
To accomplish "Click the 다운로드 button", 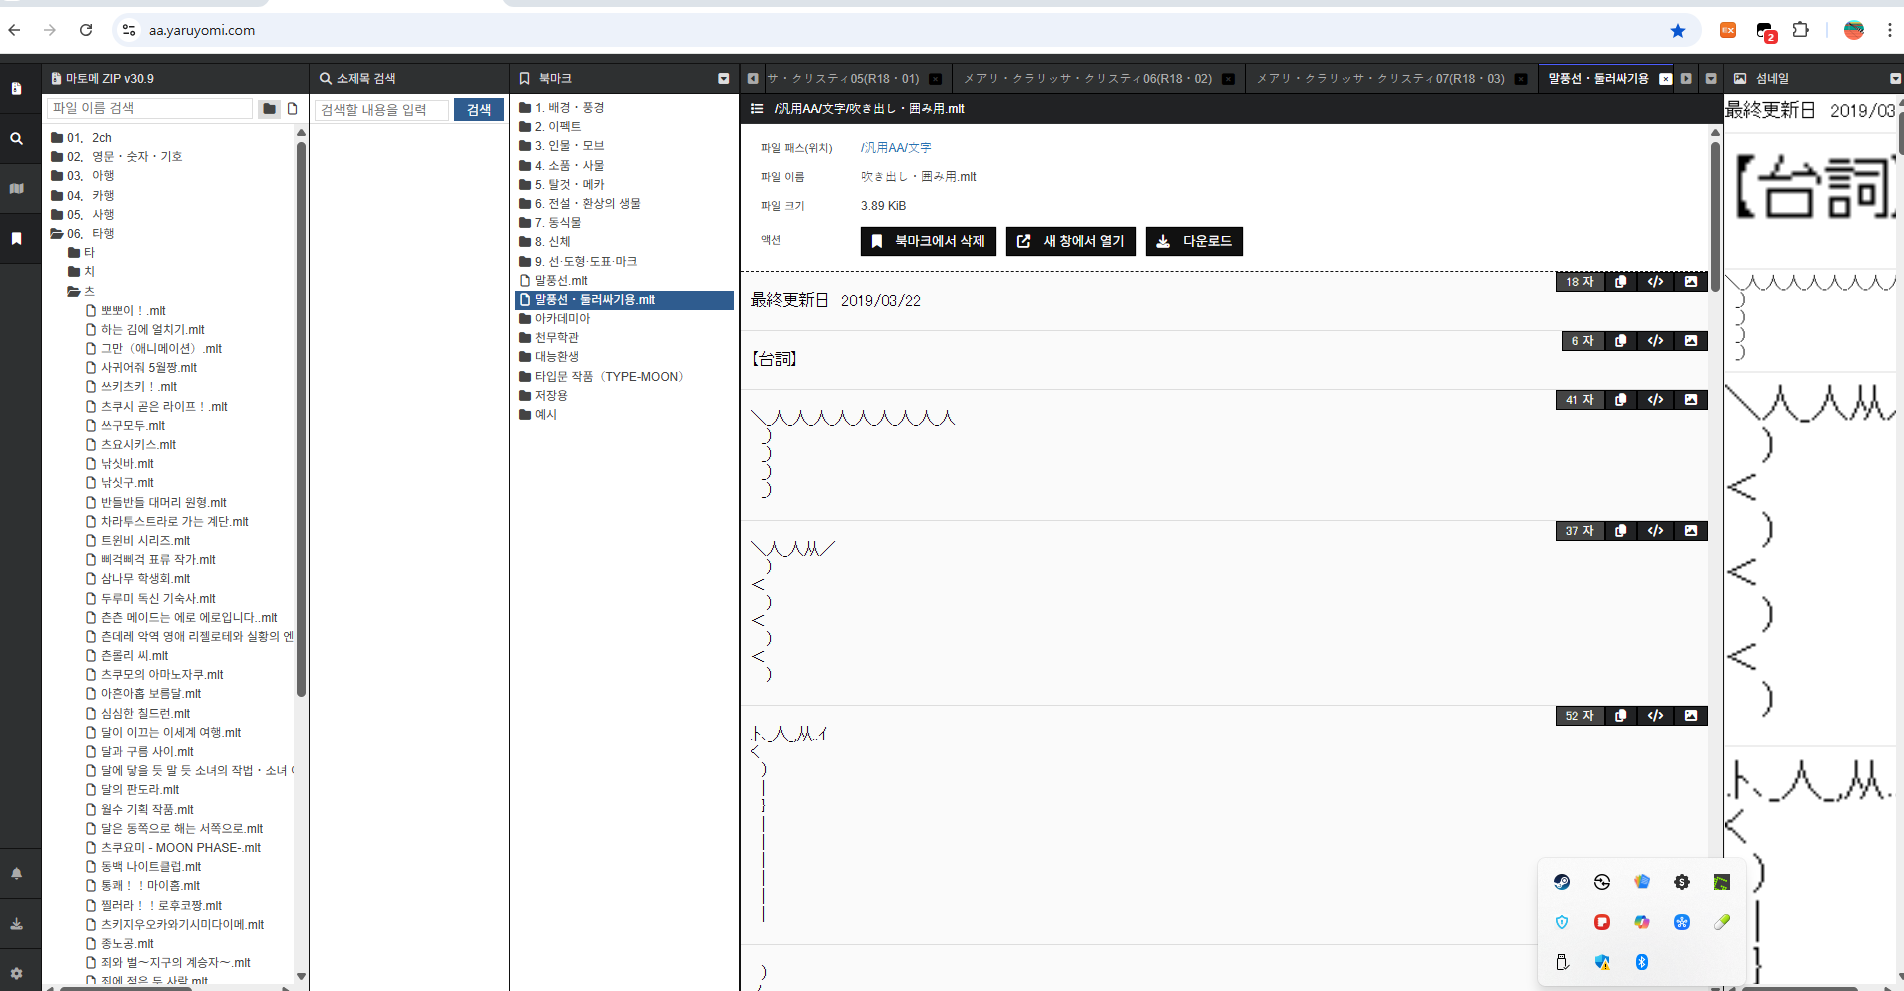I will 1194,241.
